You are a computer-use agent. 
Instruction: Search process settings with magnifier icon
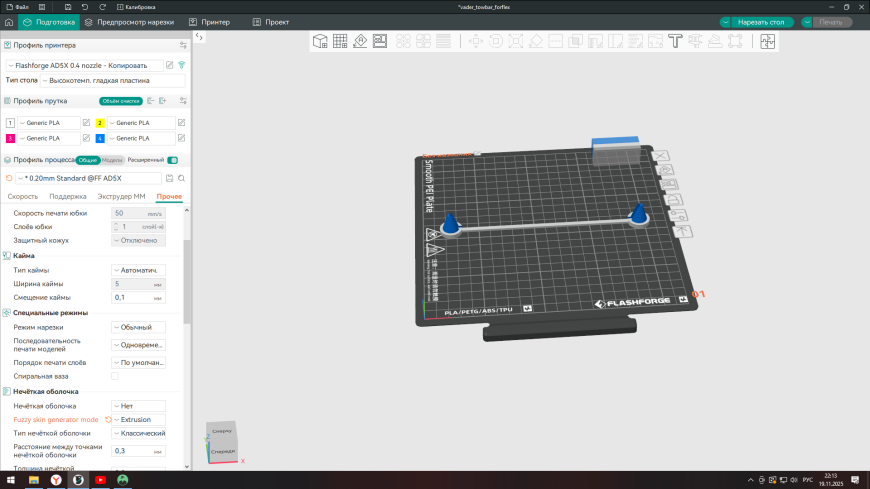click(181, 178)
